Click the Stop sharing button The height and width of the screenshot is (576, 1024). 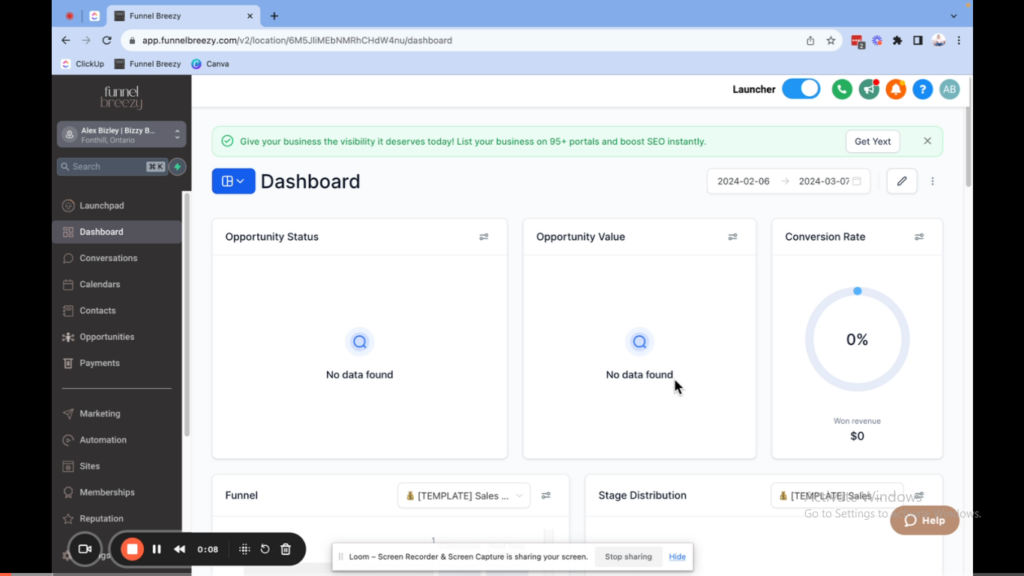[628, 557]
